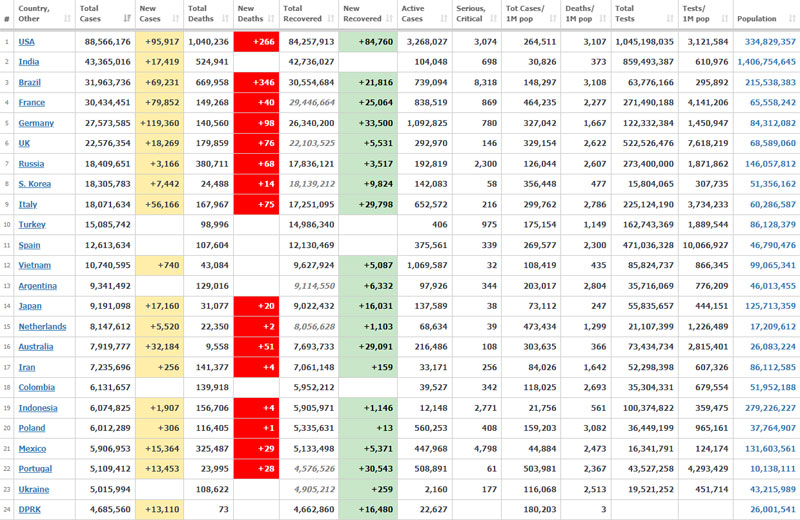Open the Japan country link

(x=30, y=306)
